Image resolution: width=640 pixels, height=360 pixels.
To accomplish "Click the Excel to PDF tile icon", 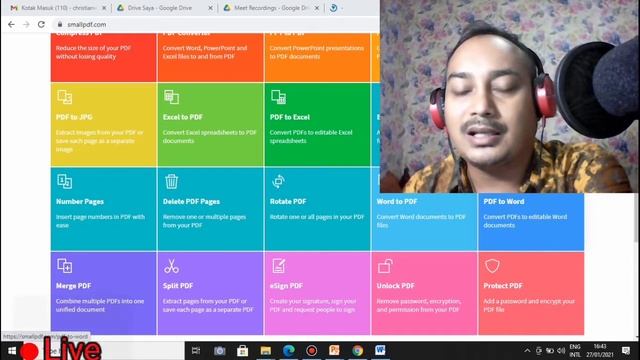I will pos(171,97).
